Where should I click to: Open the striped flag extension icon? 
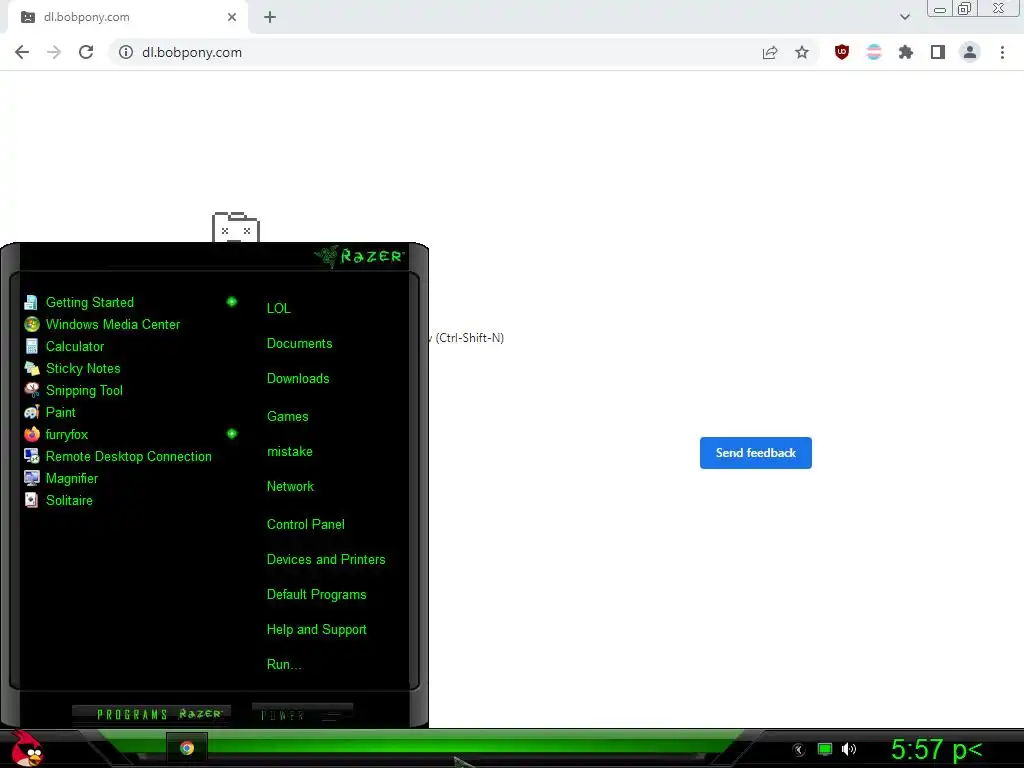(x=874, y=52)
